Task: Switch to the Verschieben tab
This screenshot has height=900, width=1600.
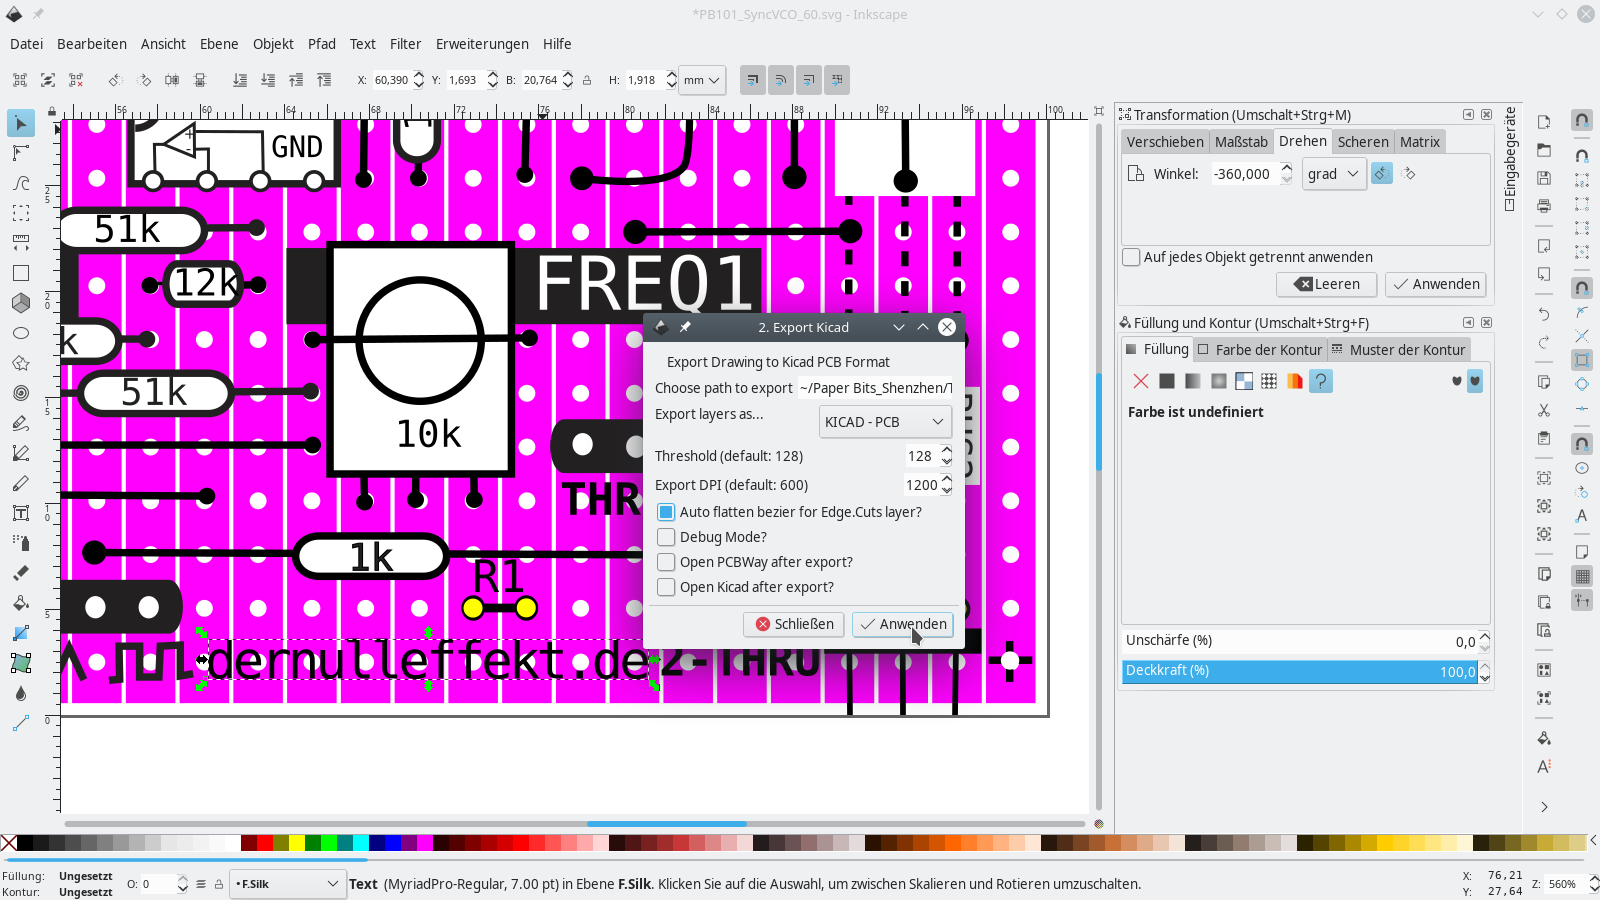Action: (x=1165, y=142)
